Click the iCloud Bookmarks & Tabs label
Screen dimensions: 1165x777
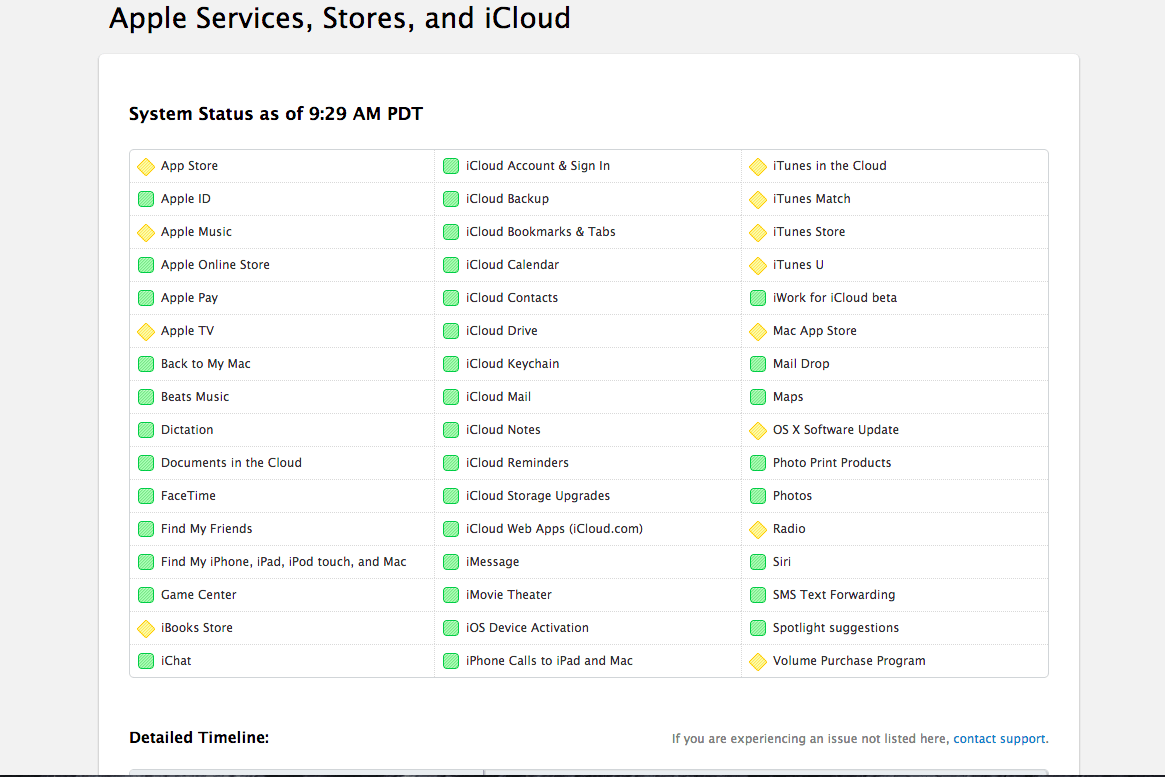pyautogui.click(x=540, y=232)
